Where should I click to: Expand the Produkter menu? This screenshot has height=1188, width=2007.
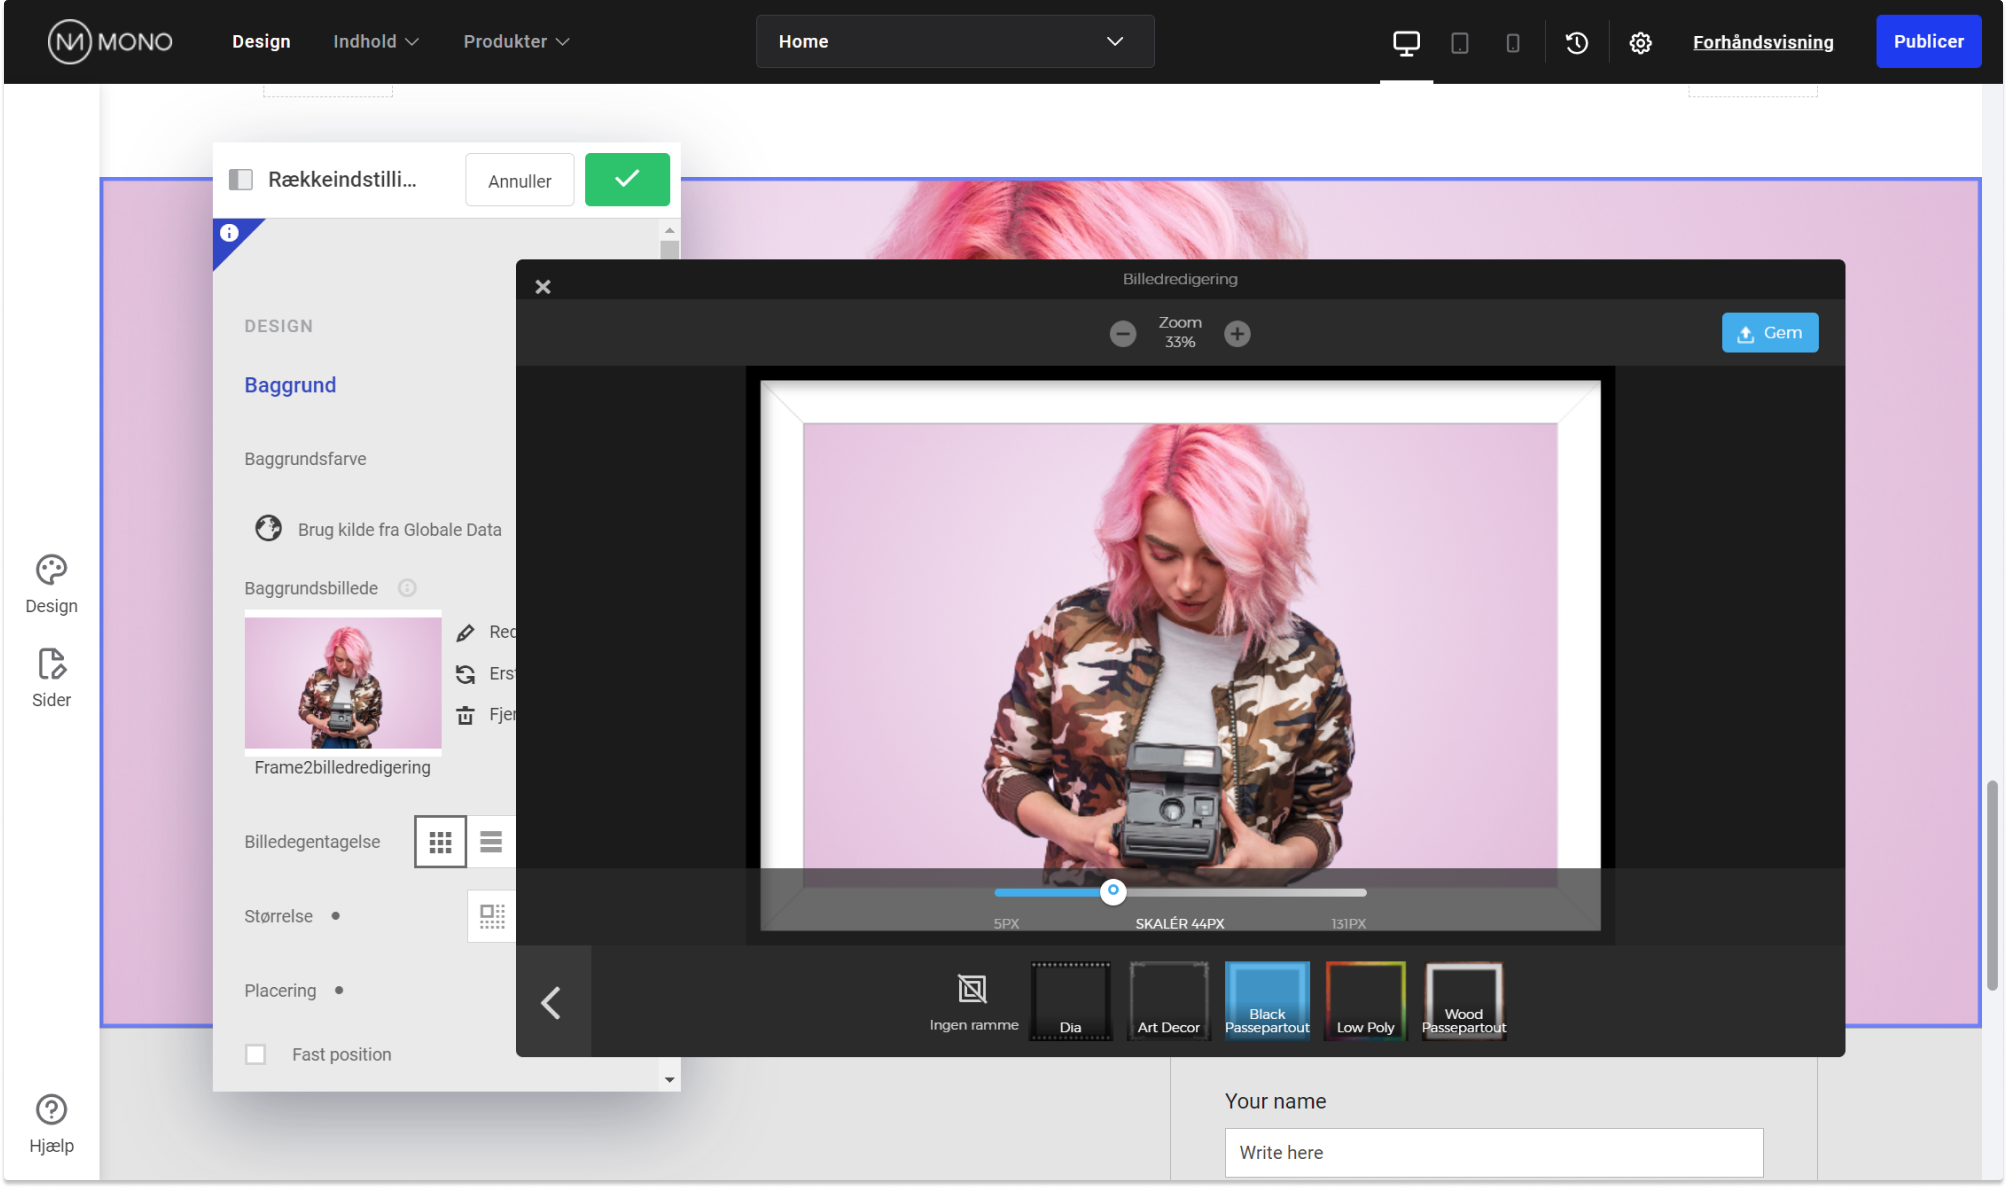click(515, 42)
